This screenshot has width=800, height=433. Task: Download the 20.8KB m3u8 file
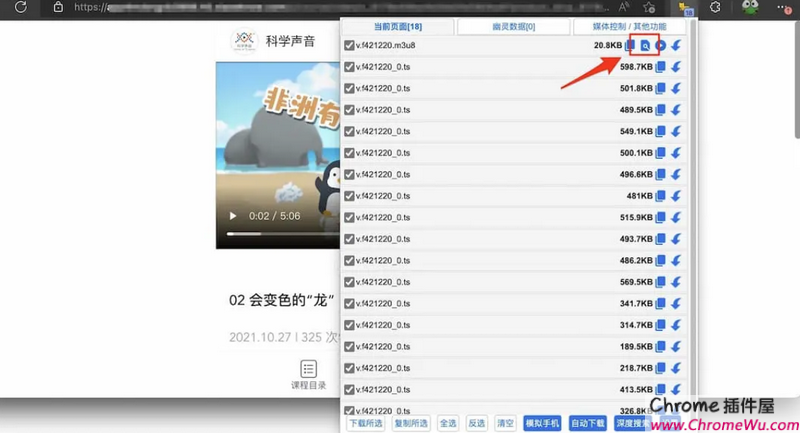tap(677, 46)
